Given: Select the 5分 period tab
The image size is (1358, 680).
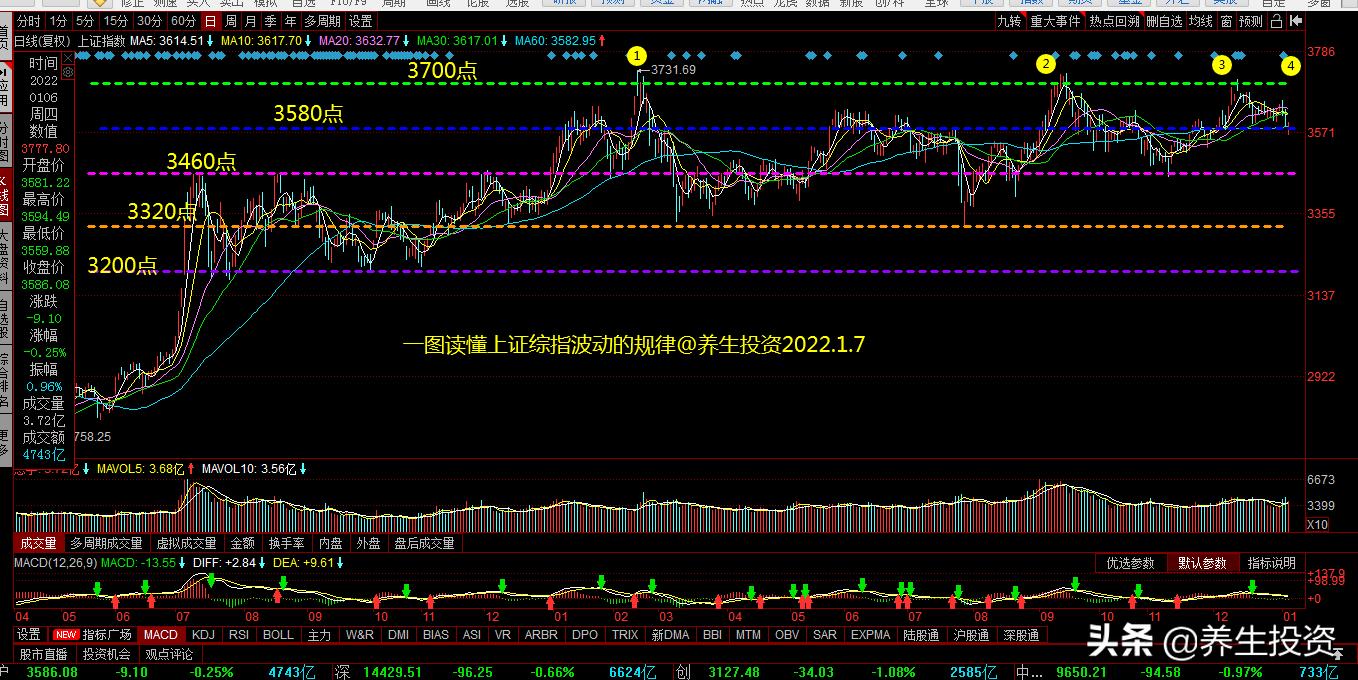Looking at the screenshot, I should click(x=87, y=21).
